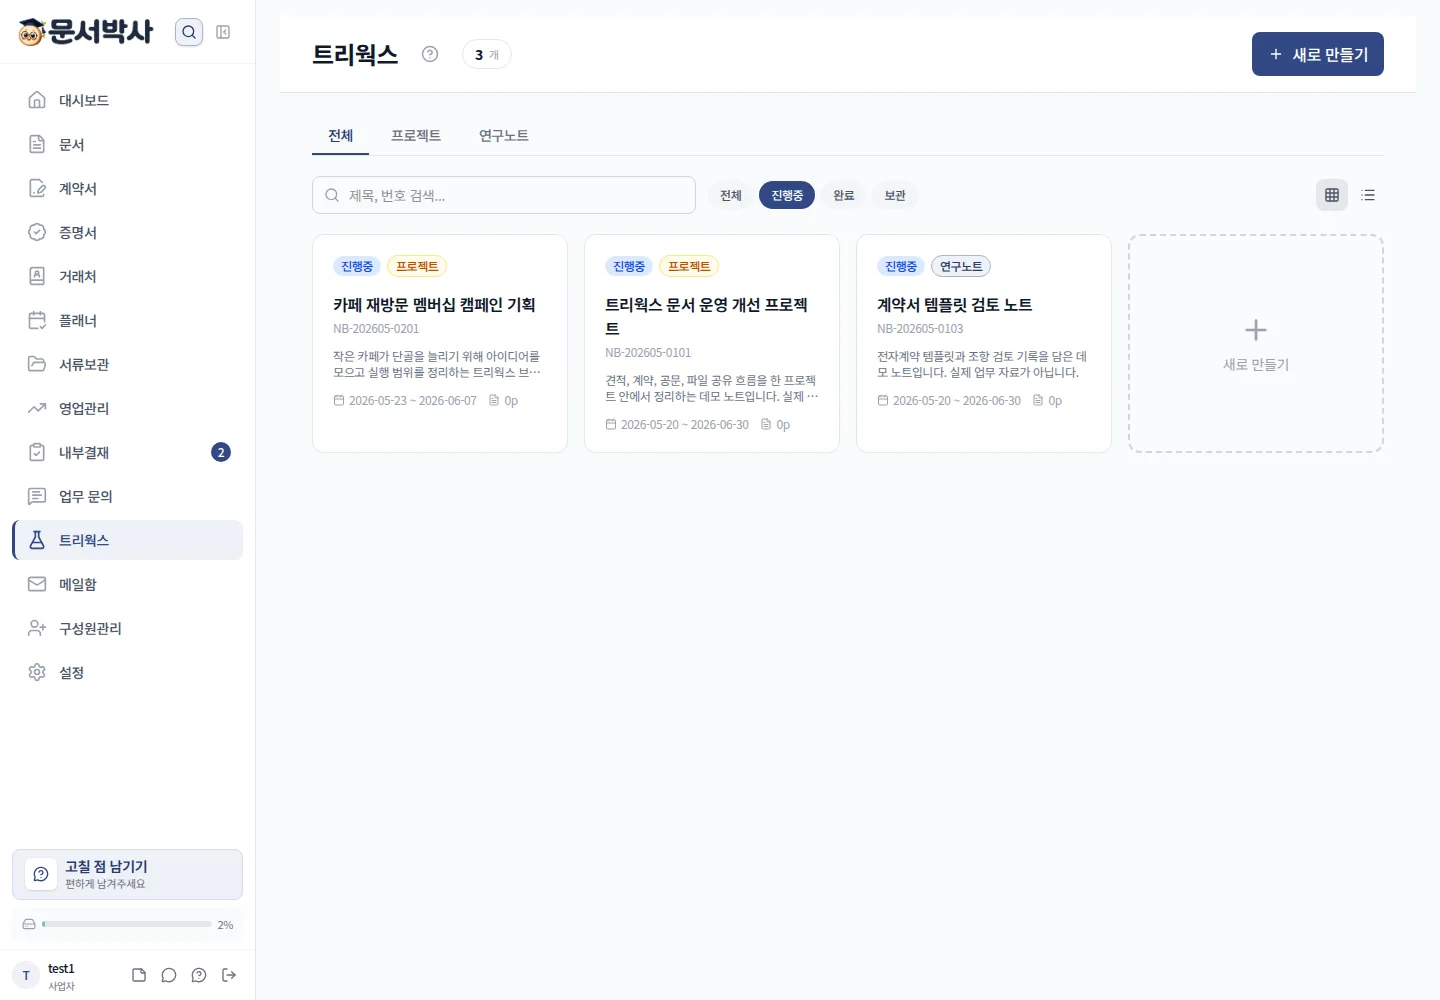Open 서류보관 folder section

[x=128, y=364]
